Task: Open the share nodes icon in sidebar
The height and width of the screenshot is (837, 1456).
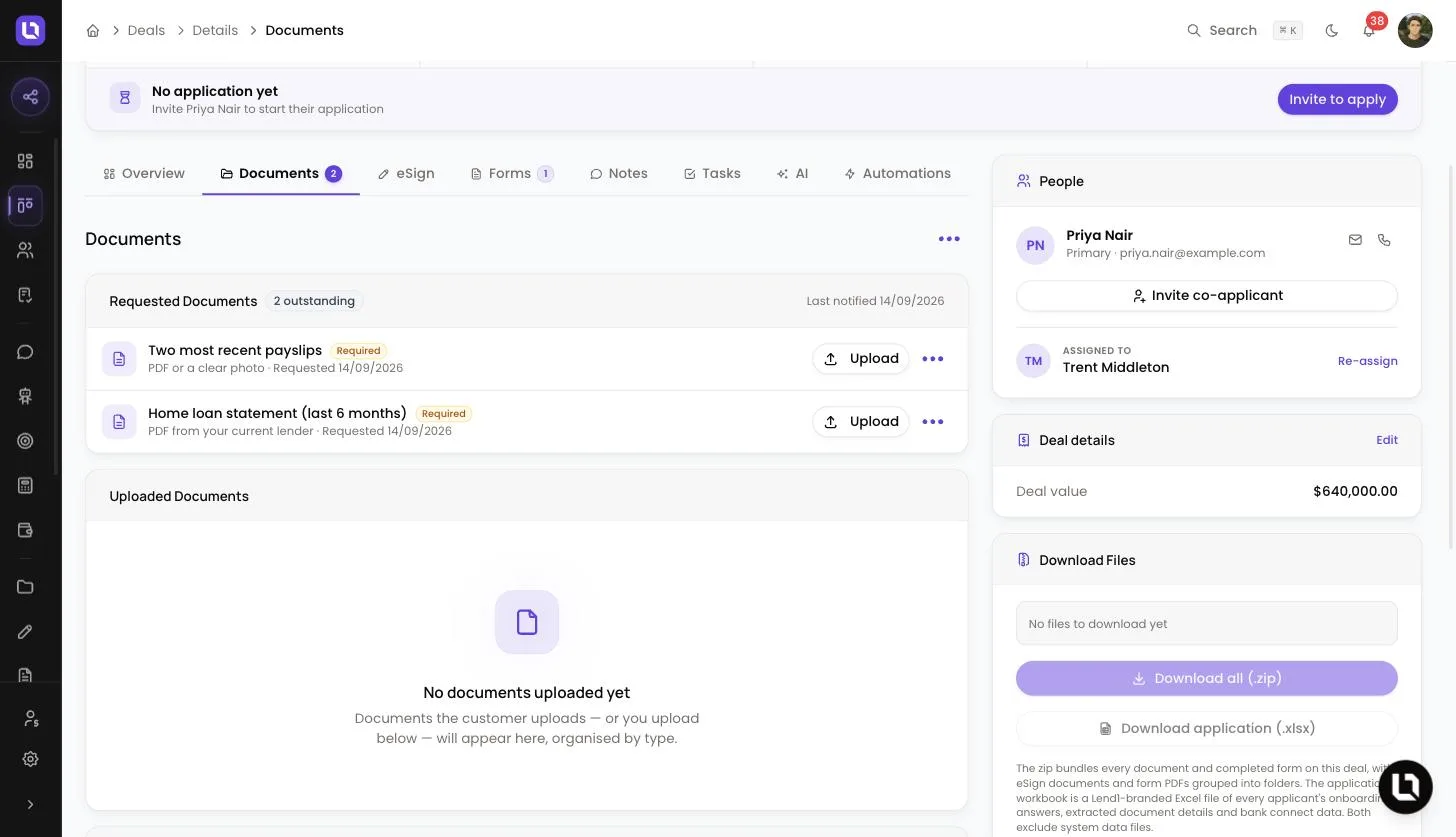Action: coord(30,97)
